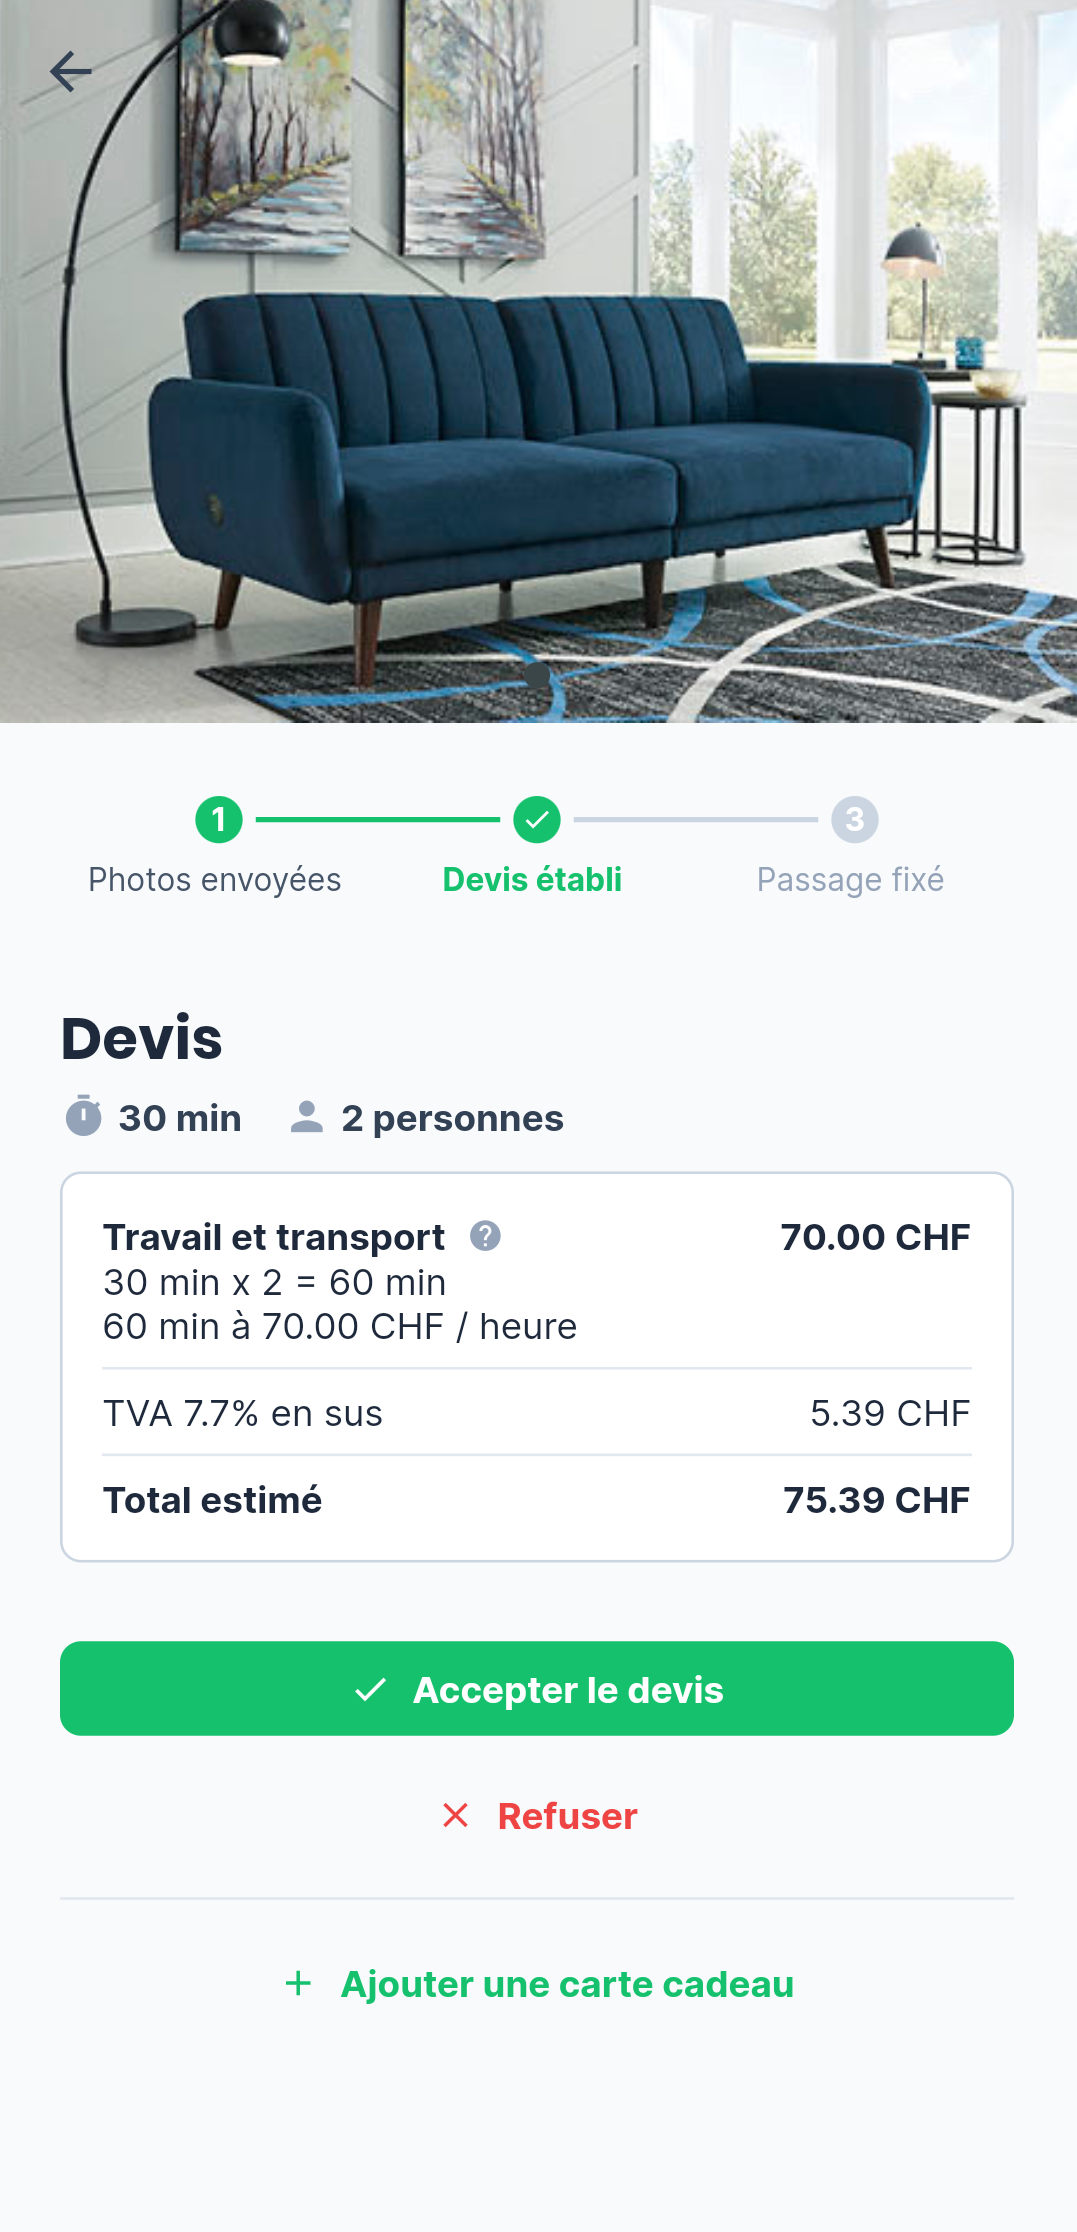The height and width of the screenshot is (2232, 1077).
Task: Click the checkmark icon on accept button
Action: (370, 1690)
